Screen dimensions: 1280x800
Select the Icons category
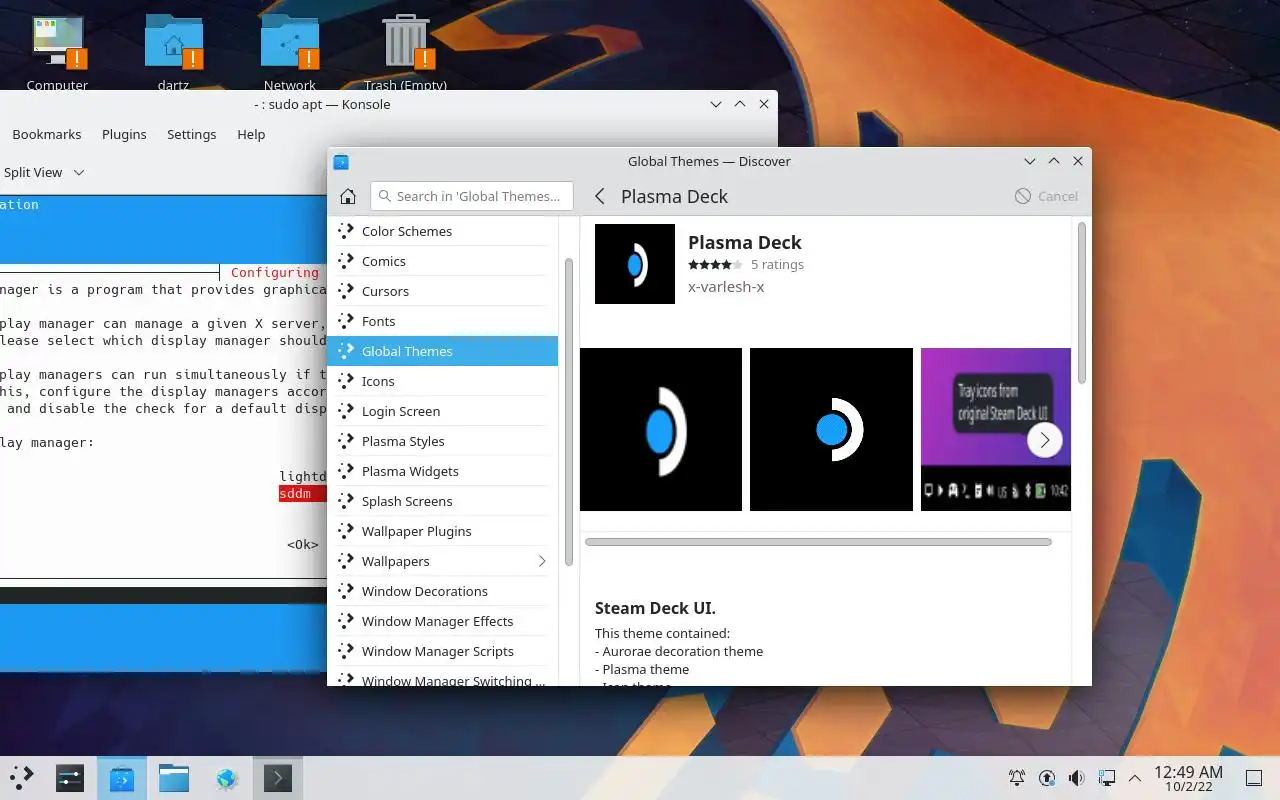pos(443,381)
